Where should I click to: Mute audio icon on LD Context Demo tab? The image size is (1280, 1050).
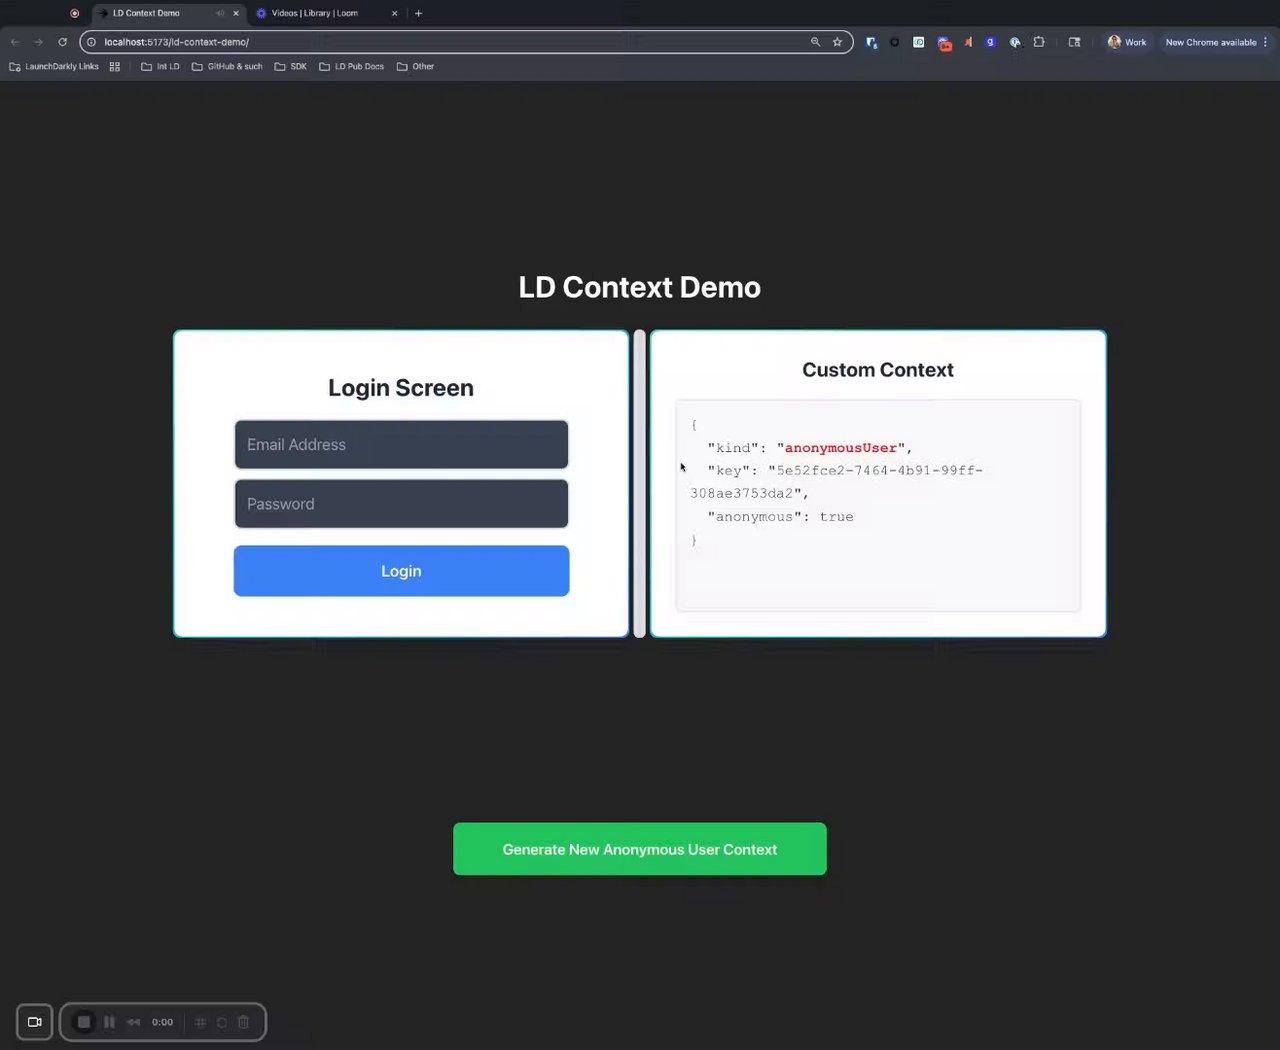(220, 14)
